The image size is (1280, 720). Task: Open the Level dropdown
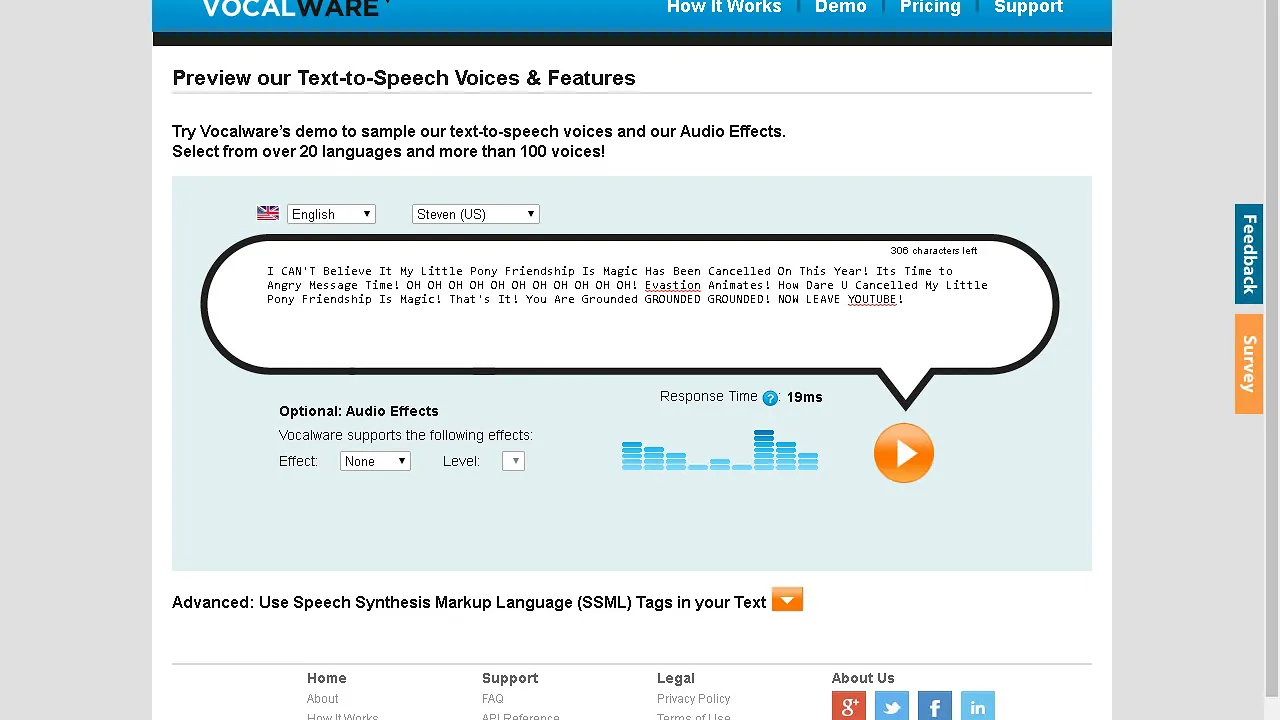click(513, 461)
